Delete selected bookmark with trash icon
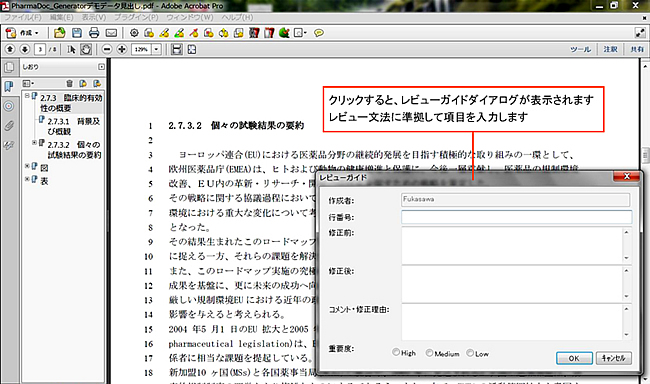Screen dimensions: 650x384 tap(70, 83)
